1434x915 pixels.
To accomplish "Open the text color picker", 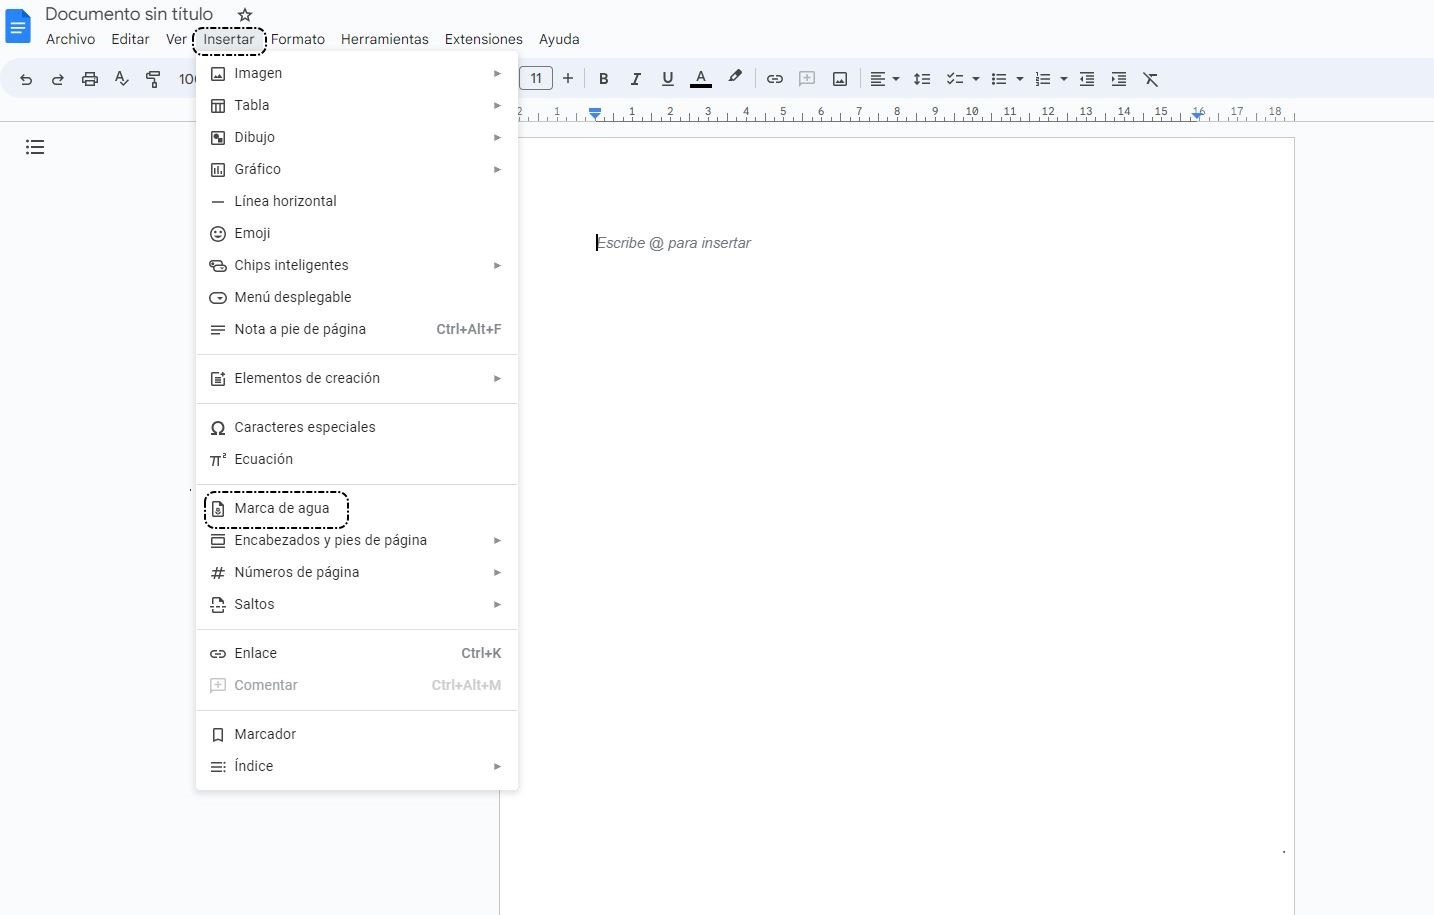I will point(701,79).
